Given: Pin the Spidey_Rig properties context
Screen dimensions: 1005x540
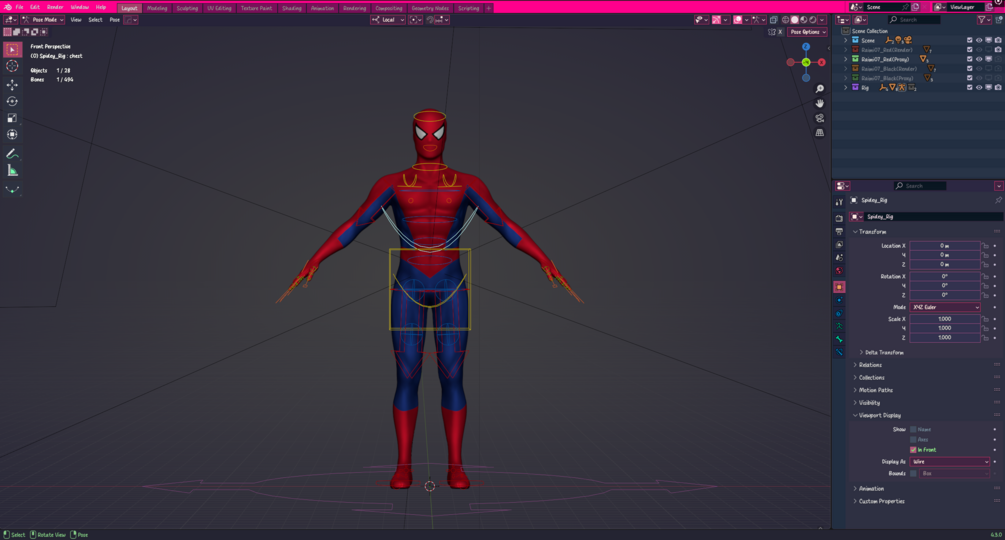Looking at the screenshot, I should pos(998,200).
